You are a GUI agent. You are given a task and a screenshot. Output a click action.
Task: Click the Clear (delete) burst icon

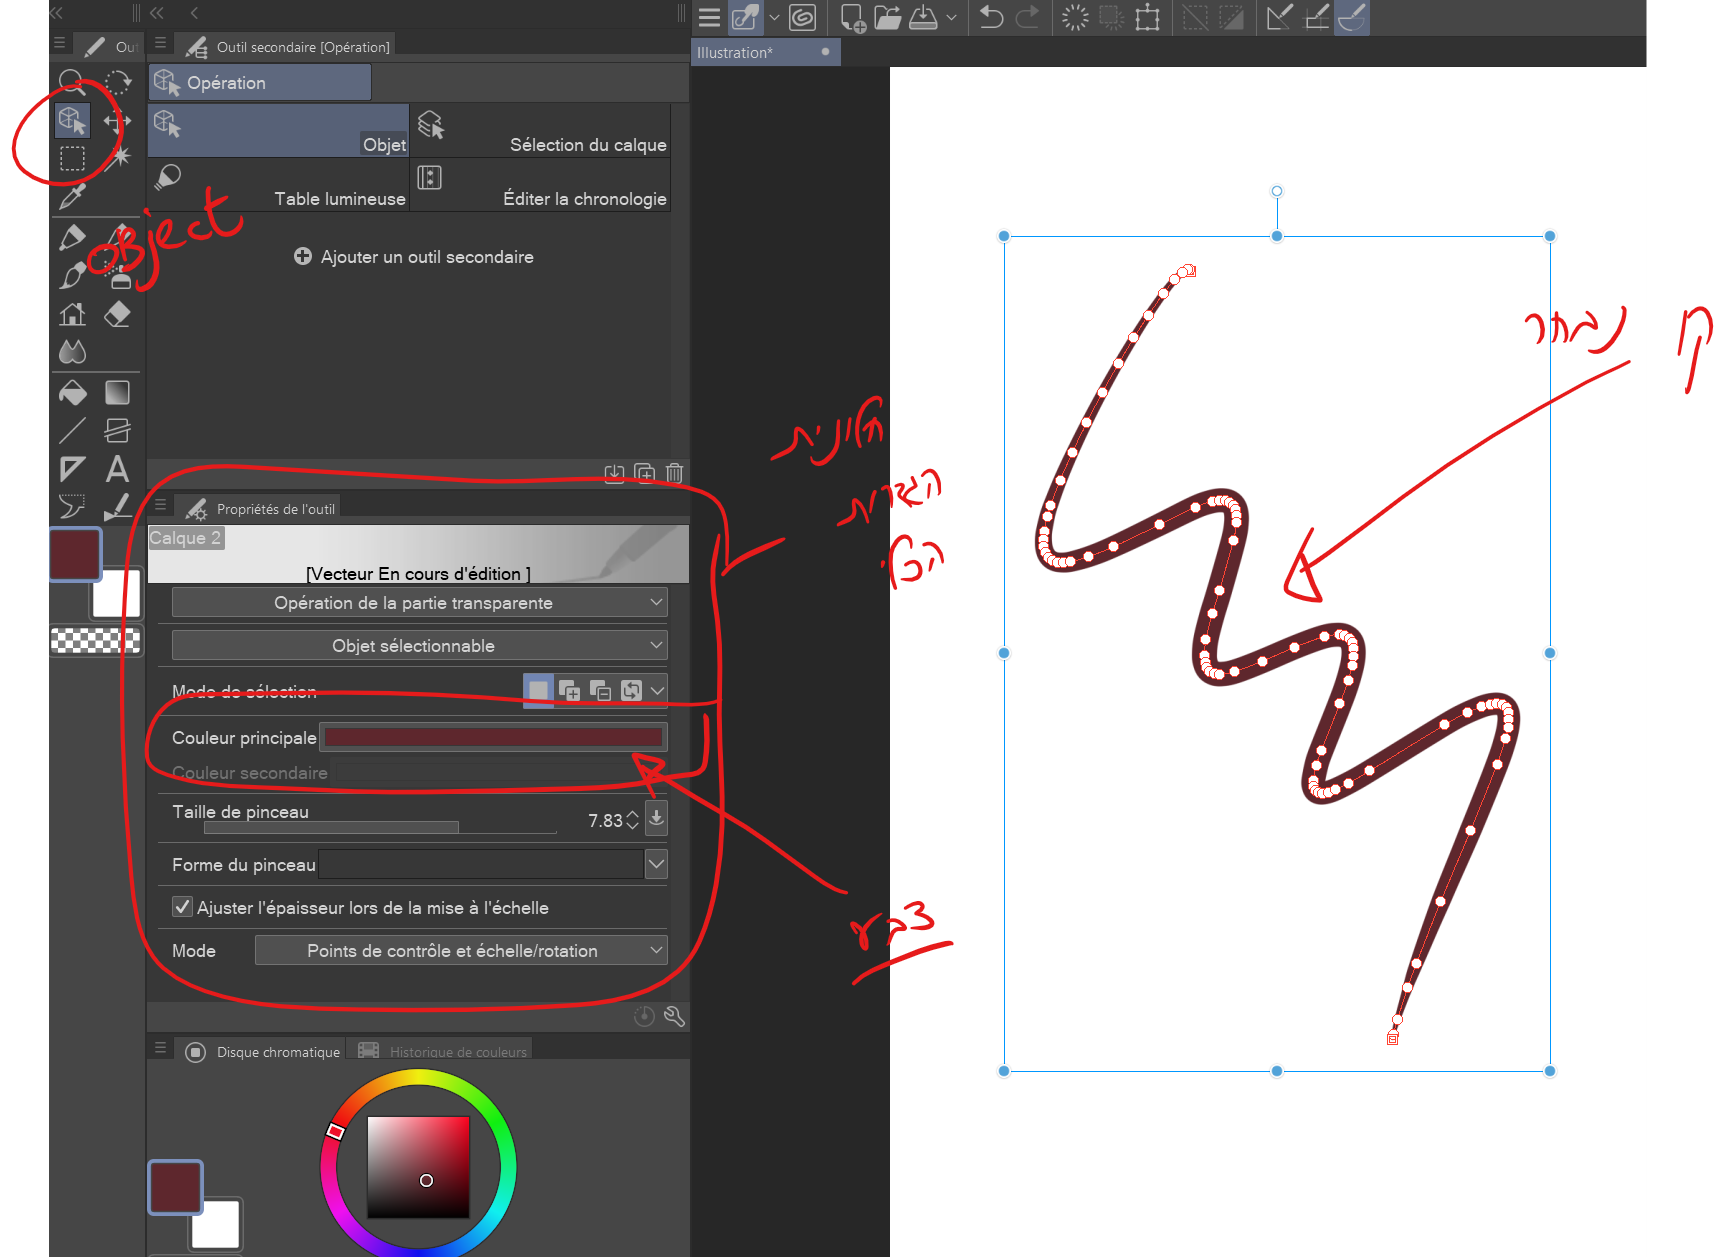[1075, 17]
